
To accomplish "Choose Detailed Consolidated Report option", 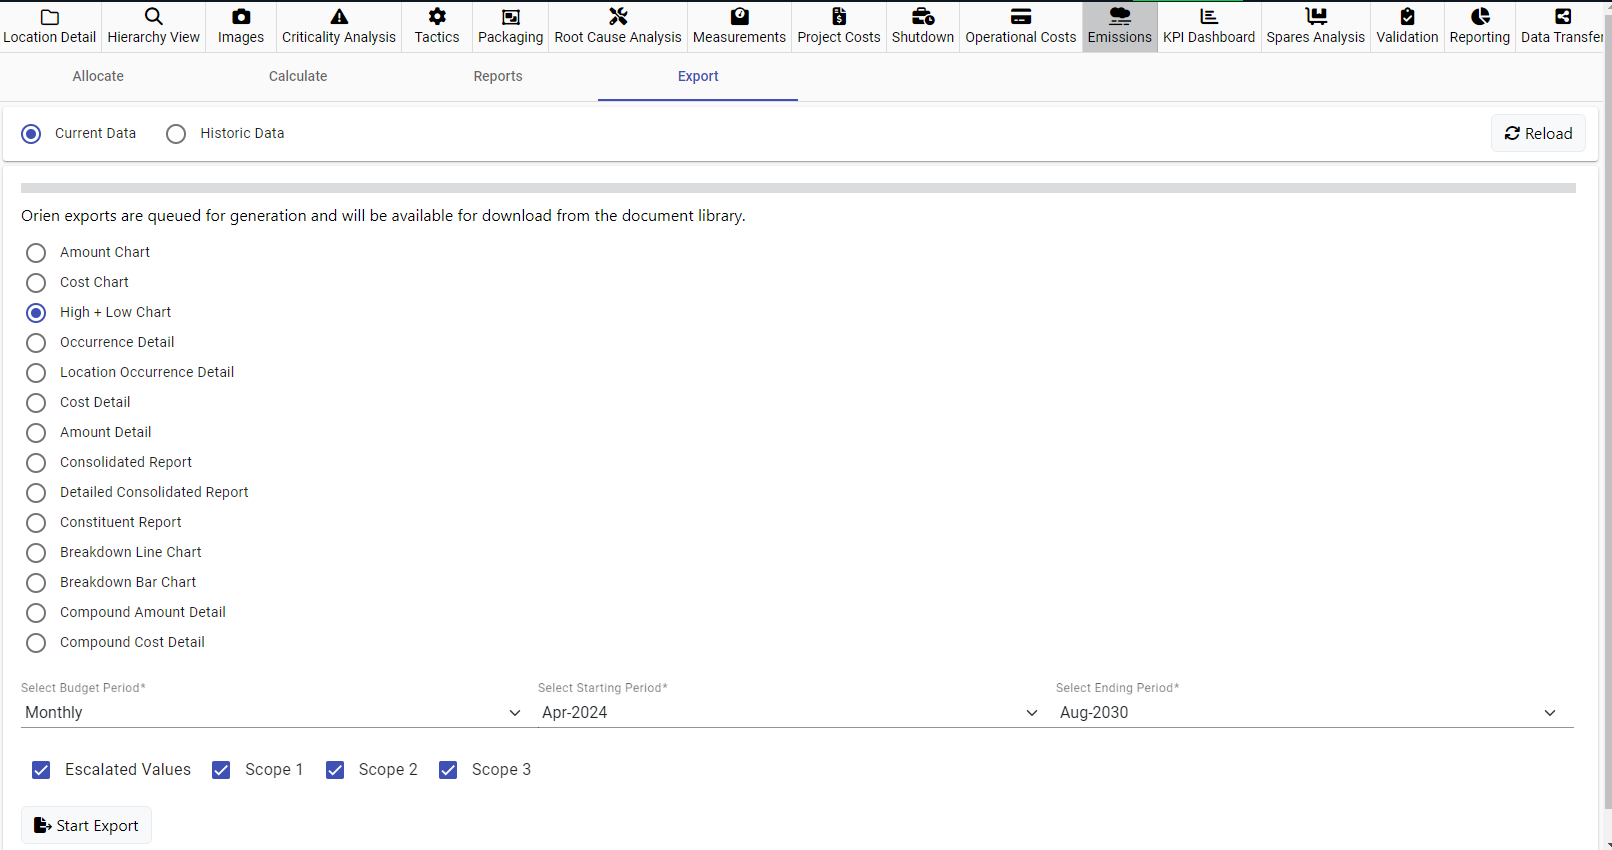I will pyautogui.click(x=36, y=493).
